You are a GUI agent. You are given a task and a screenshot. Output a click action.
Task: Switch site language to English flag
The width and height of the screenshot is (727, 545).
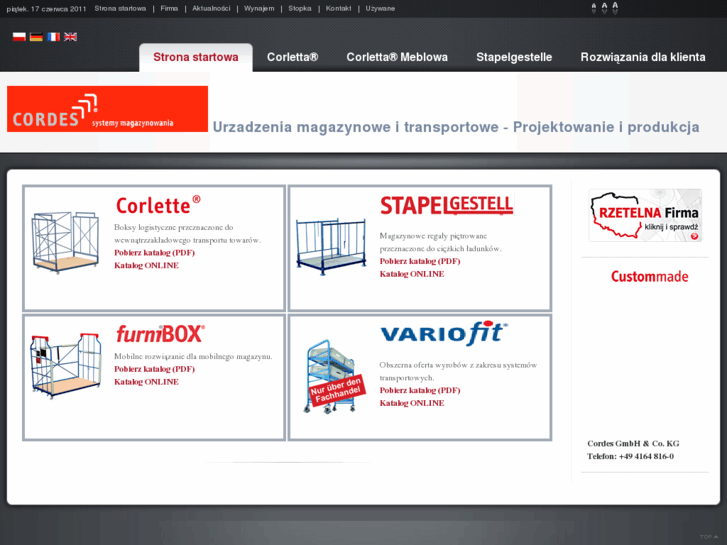tap(70, 37)
